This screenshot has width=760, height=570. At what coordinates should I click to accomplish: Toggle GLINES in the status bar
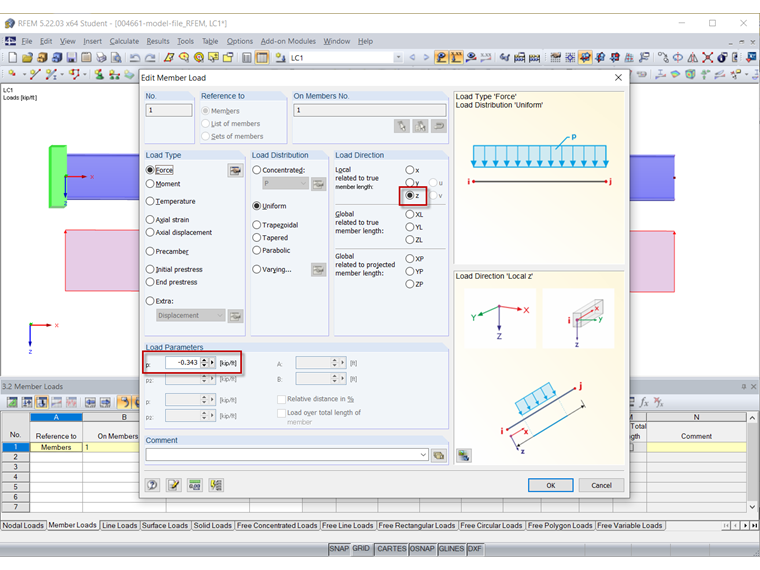pyautogui.click(x=451, y=549)
